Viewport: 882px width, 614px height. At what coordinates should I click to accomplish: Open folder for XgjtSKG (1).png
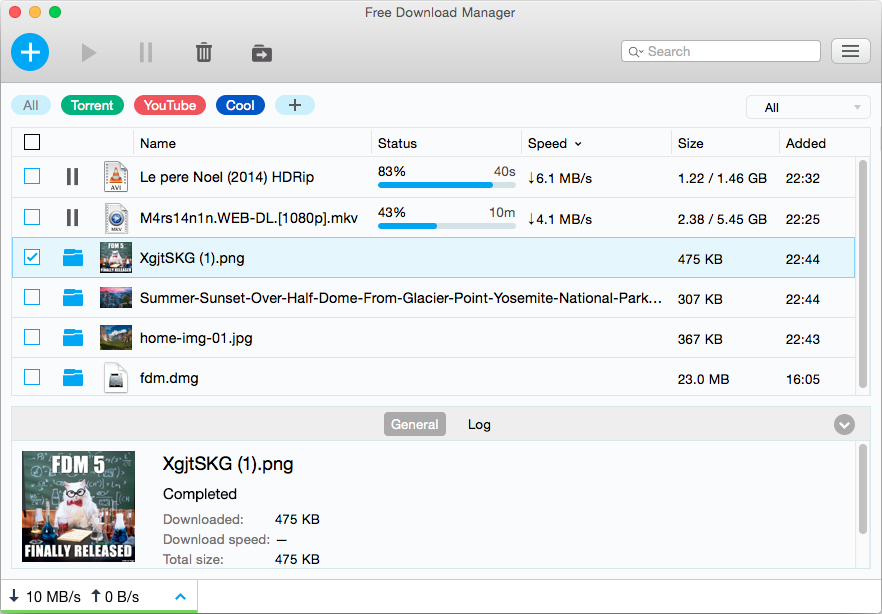tap(73, 258)
